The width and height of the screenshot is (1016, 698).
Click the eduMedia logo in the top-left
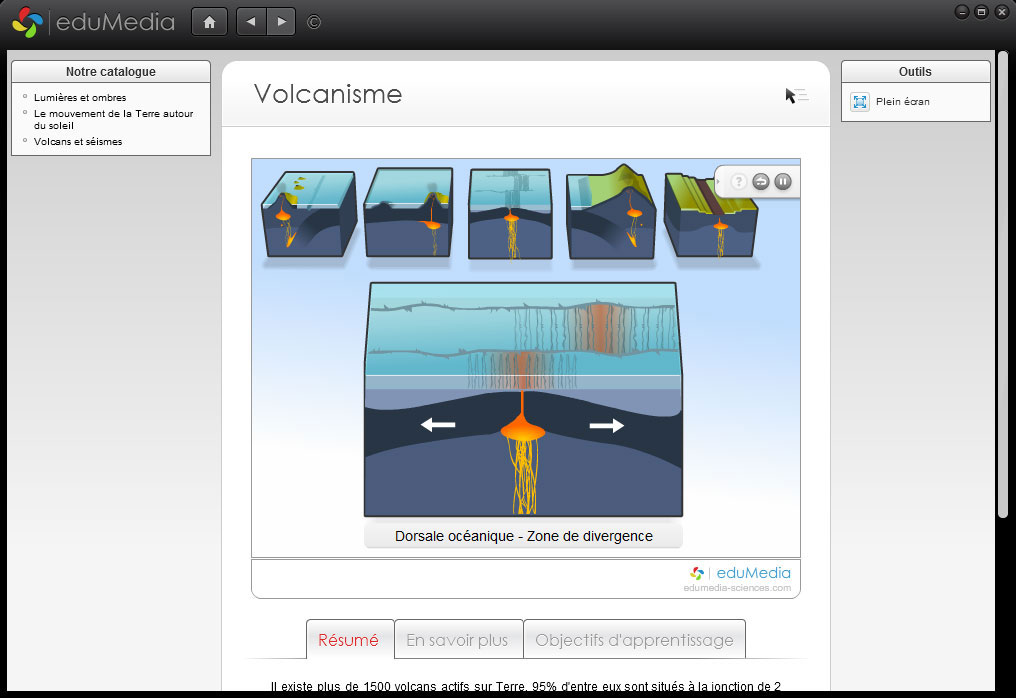click(92, 21)
